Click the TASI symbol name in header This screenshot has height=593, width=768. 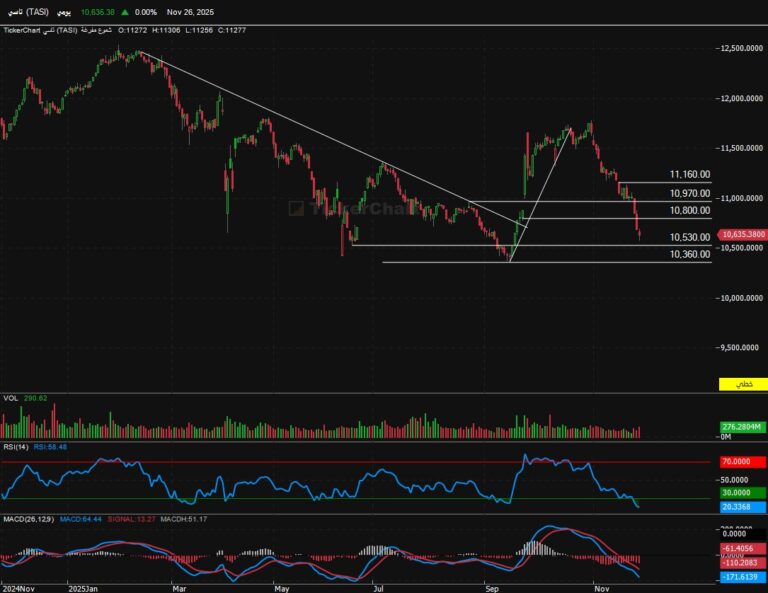pyautogui.click(x=29, y=12)
